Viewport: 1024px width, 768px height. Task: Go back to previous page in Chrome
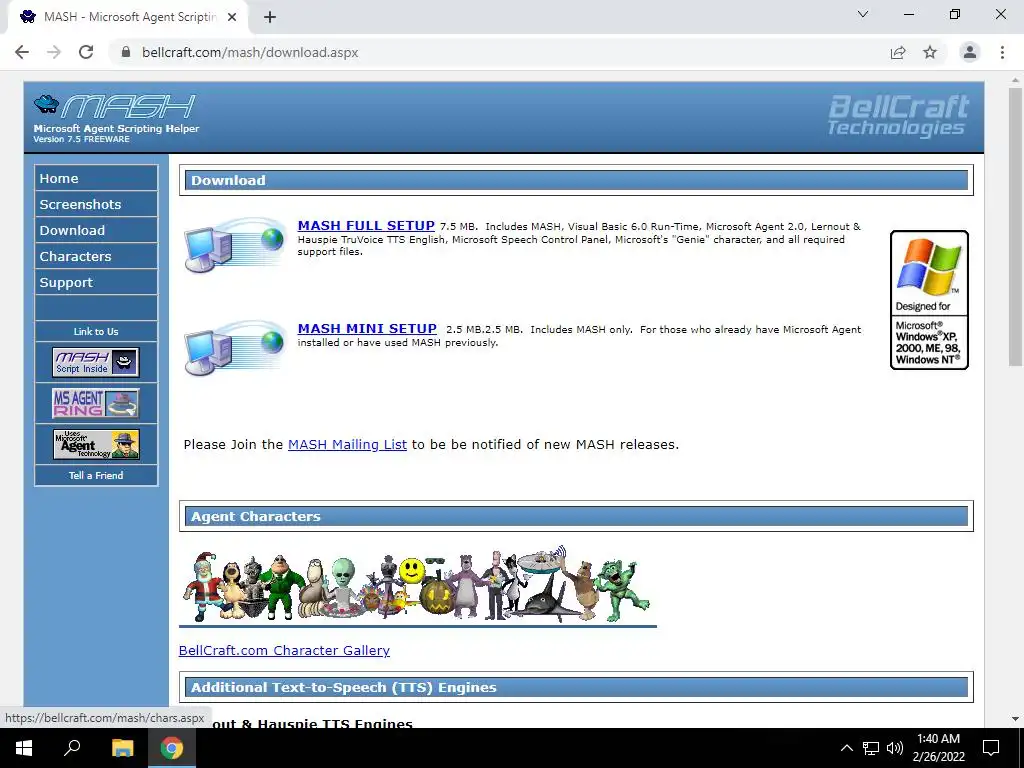[22, 52]
